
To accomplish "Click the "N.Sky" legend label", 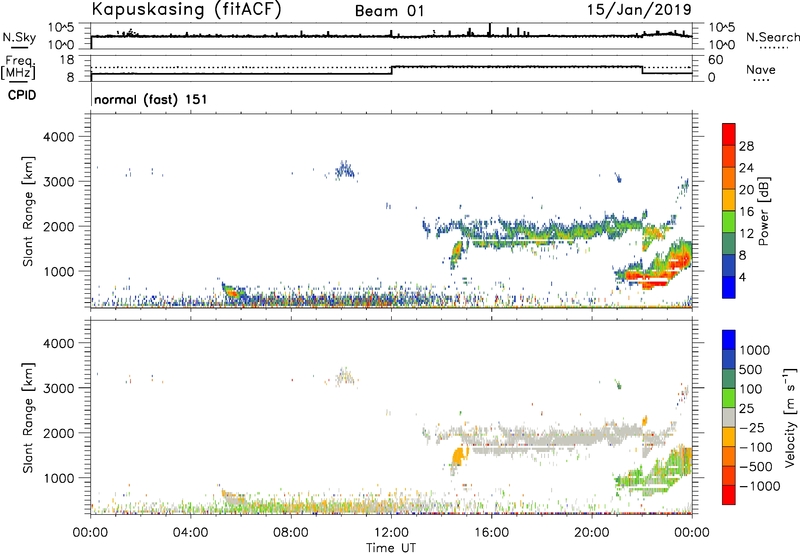I will [19, 37].
